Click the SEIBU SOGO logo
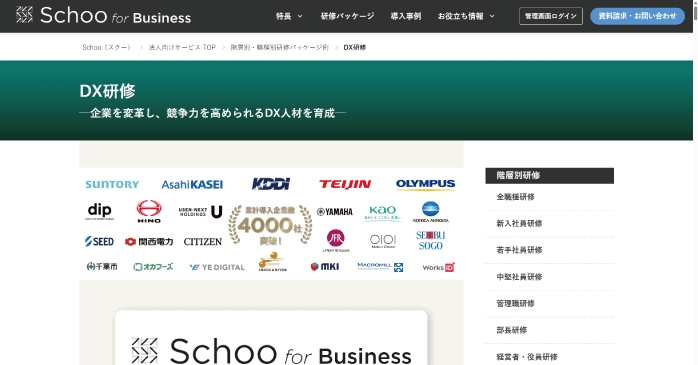The height and width of the screenshot is (365, 698). pos(430,240)
